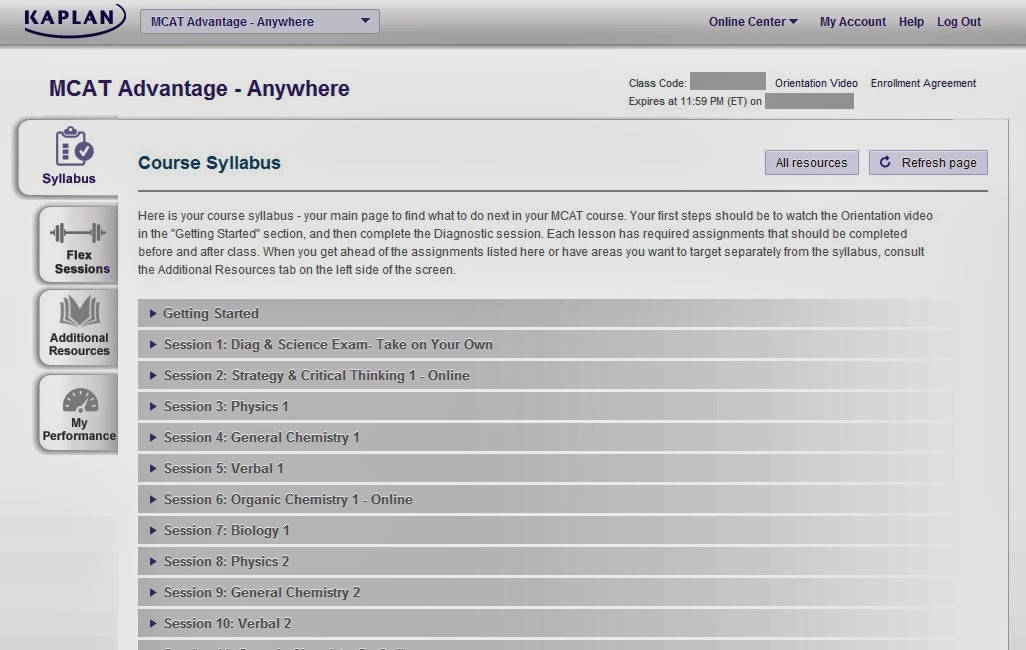Viewport: 1026px width, 650px height.
Task: Expand Session 7 Biology 1 arrow
Action: click(x=152, y=531)
